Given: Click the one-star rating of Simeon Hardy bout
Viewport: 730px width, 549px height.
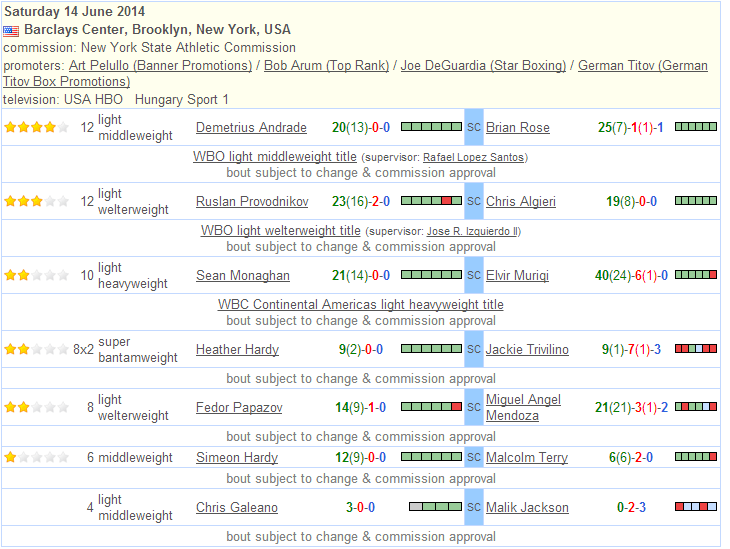Looking at the screenshot, I should [37, 457].
